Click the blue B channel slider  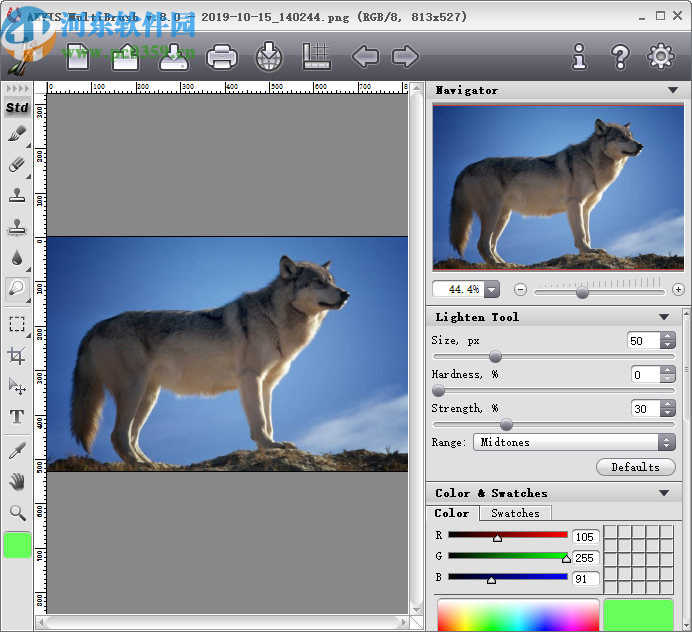click(508, 576)
